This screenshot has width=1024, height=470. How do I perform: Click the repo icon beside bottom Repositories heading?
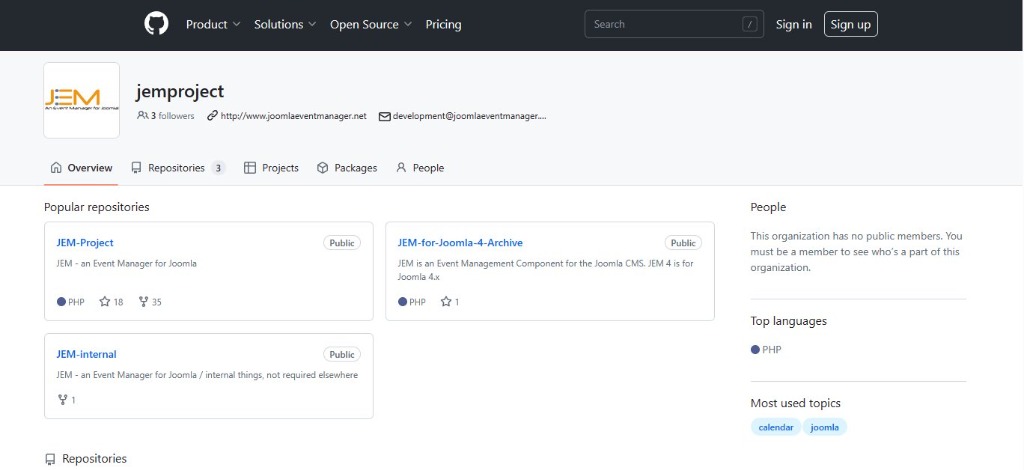[x=50, y=459]
